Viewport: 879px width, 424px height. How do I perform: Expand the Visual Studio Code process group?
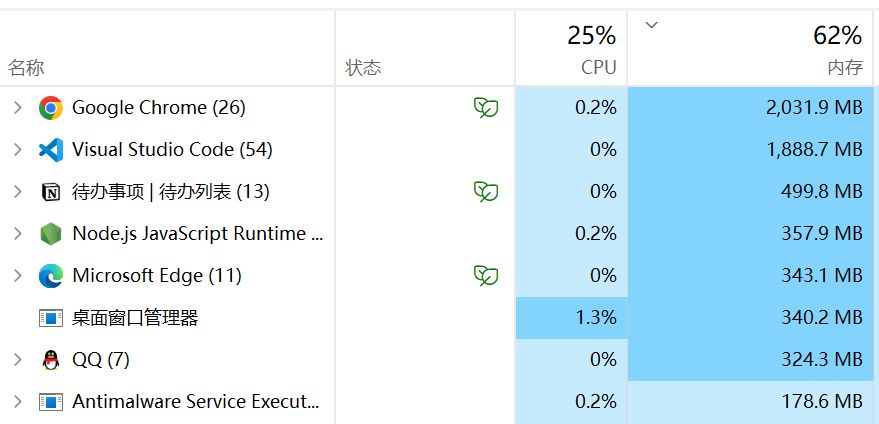tap(17, 150)
